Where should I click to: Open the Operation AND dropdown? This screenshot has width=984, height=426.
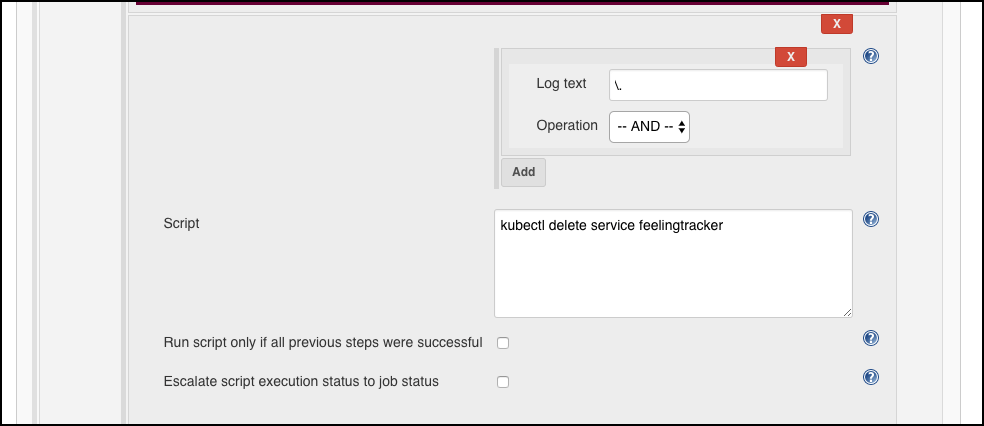coord(650,127)
